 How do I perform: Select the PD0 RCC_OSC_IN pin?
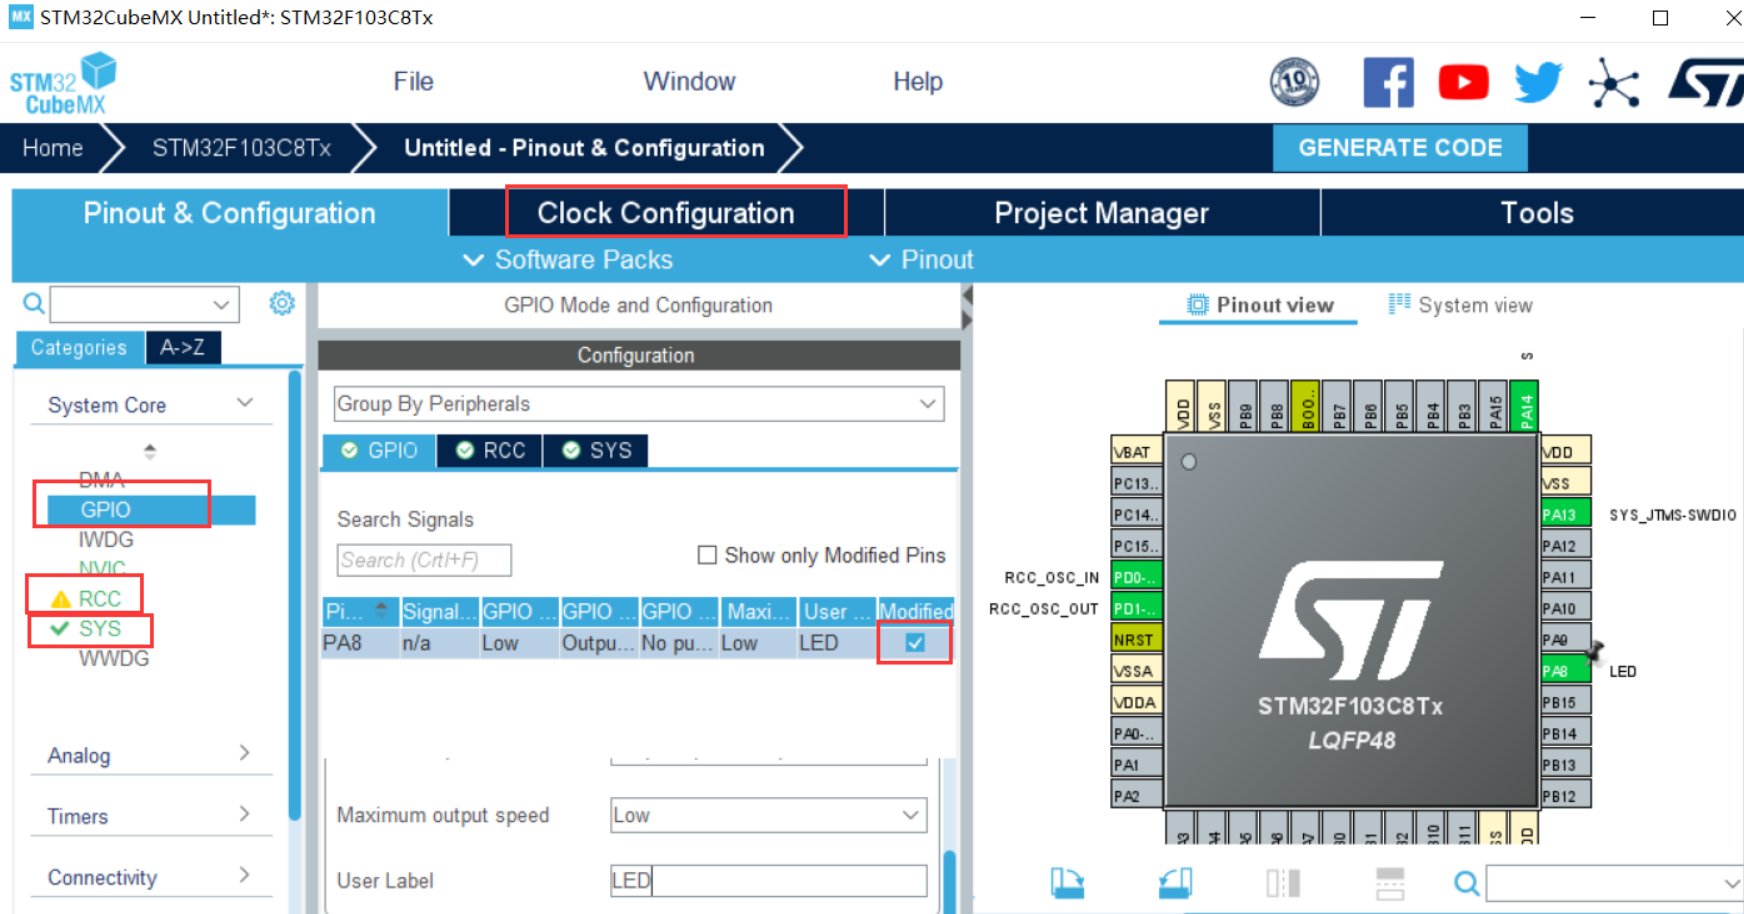1136,577
